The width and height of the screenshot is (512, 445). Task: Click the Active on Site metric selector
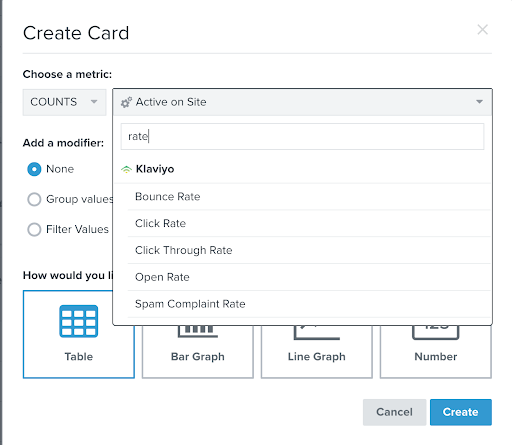point(303,102)
